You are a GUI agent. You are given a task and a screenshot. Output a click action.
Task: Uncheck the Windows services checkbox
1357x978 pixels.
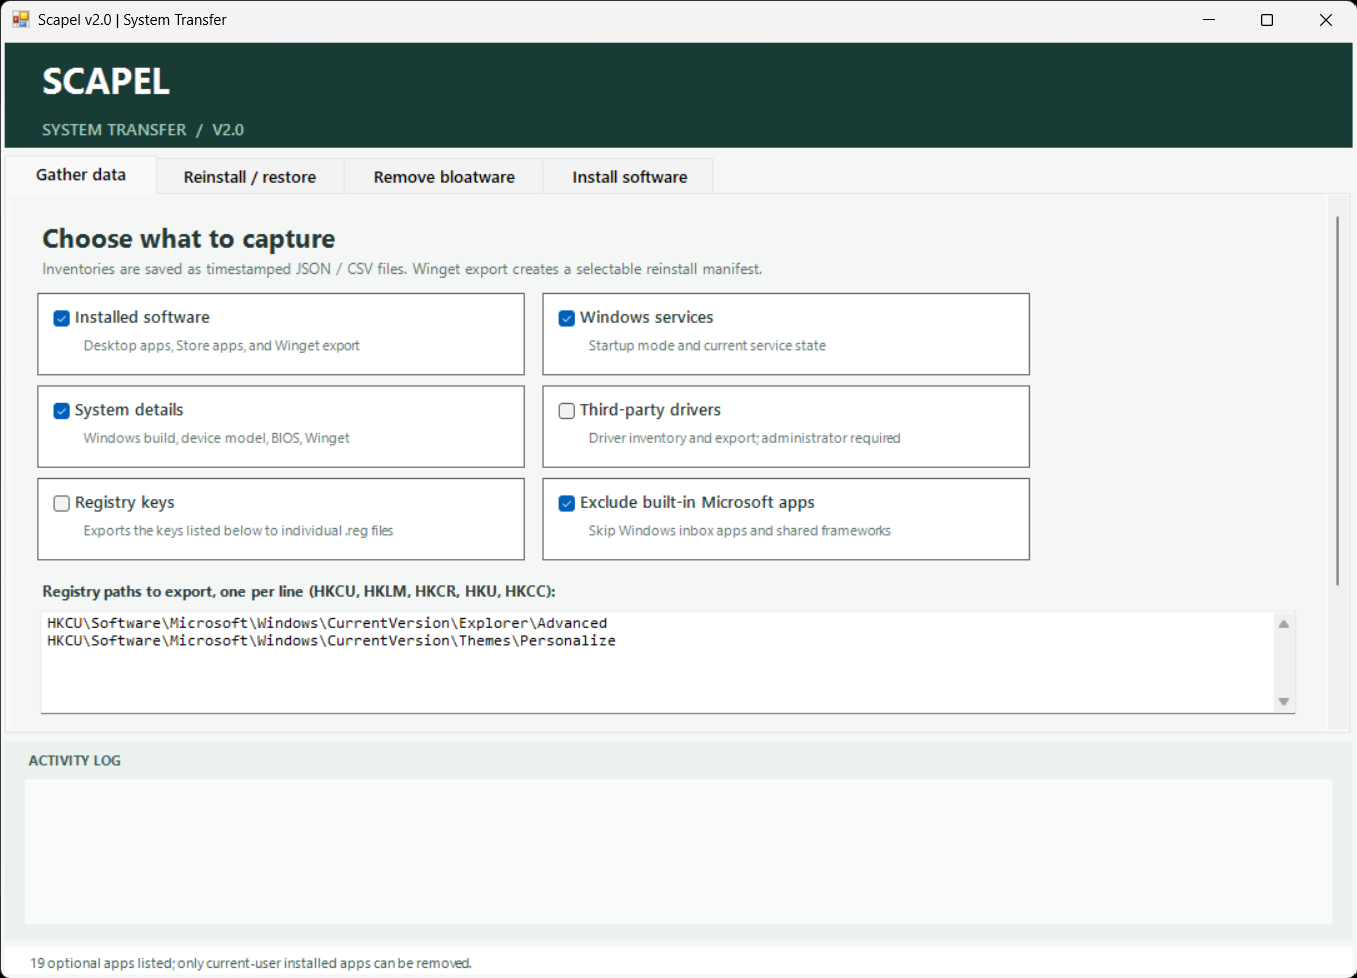pos(566,318)
